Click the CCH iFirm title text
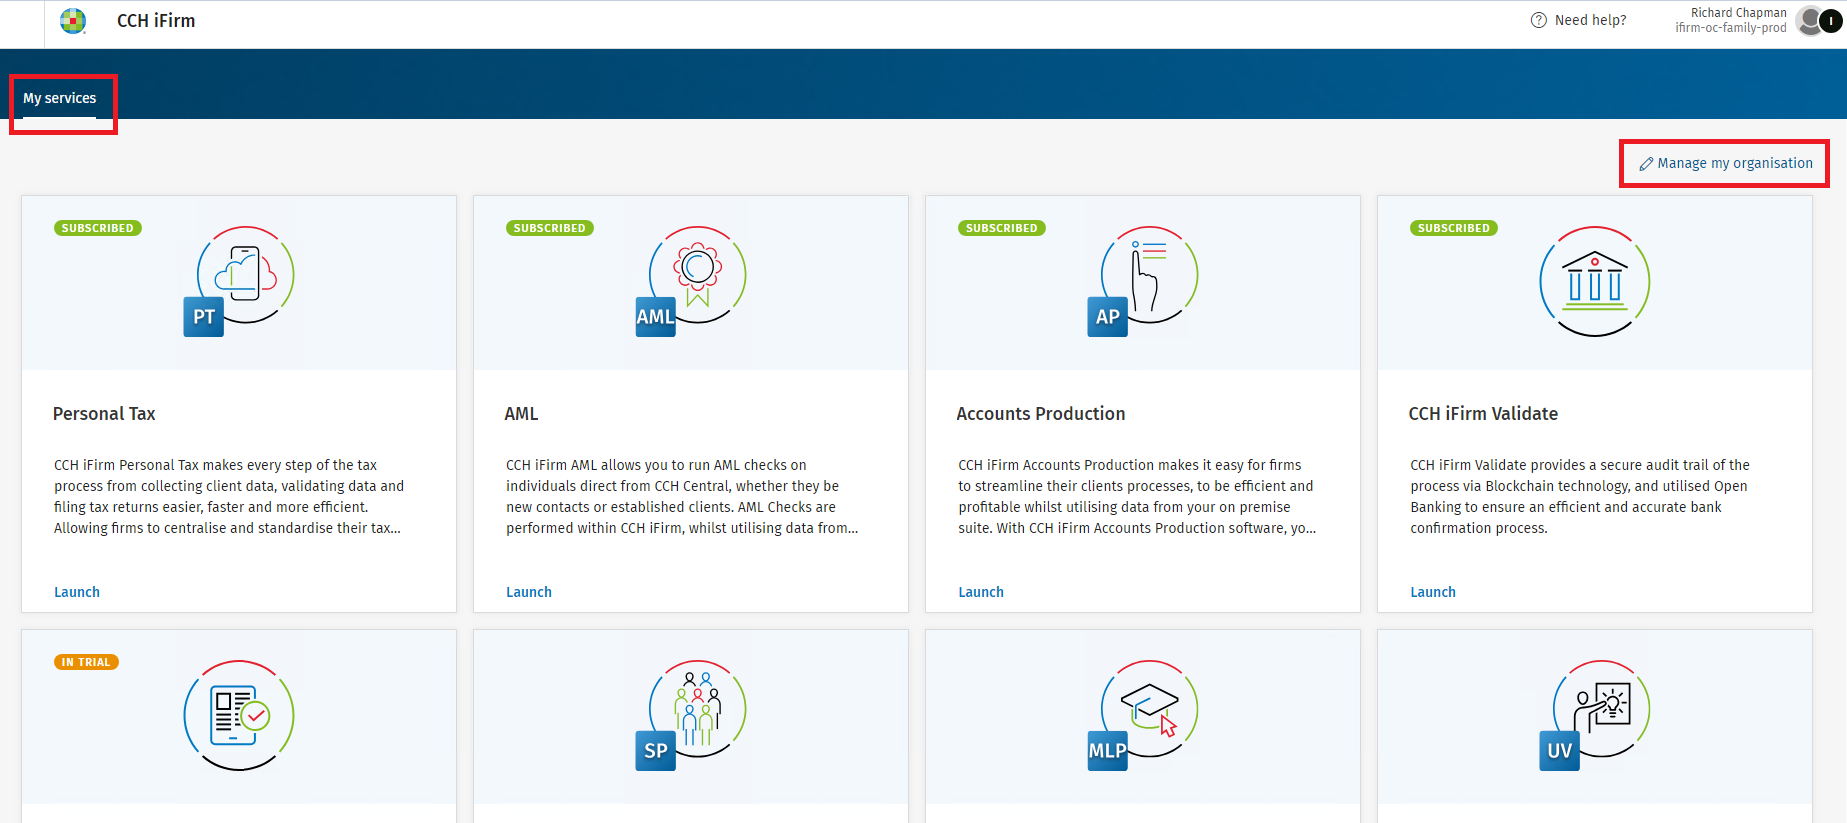1847x823 pixels. [156, 21]
